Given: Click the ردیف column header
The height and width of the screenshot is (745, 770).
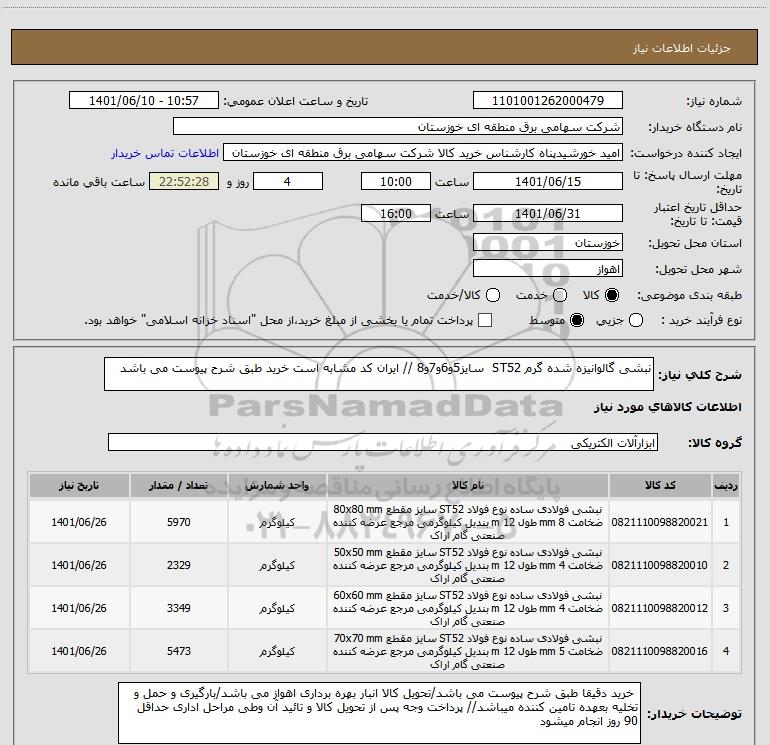Looking at the screenshot, I should (726, 486).
